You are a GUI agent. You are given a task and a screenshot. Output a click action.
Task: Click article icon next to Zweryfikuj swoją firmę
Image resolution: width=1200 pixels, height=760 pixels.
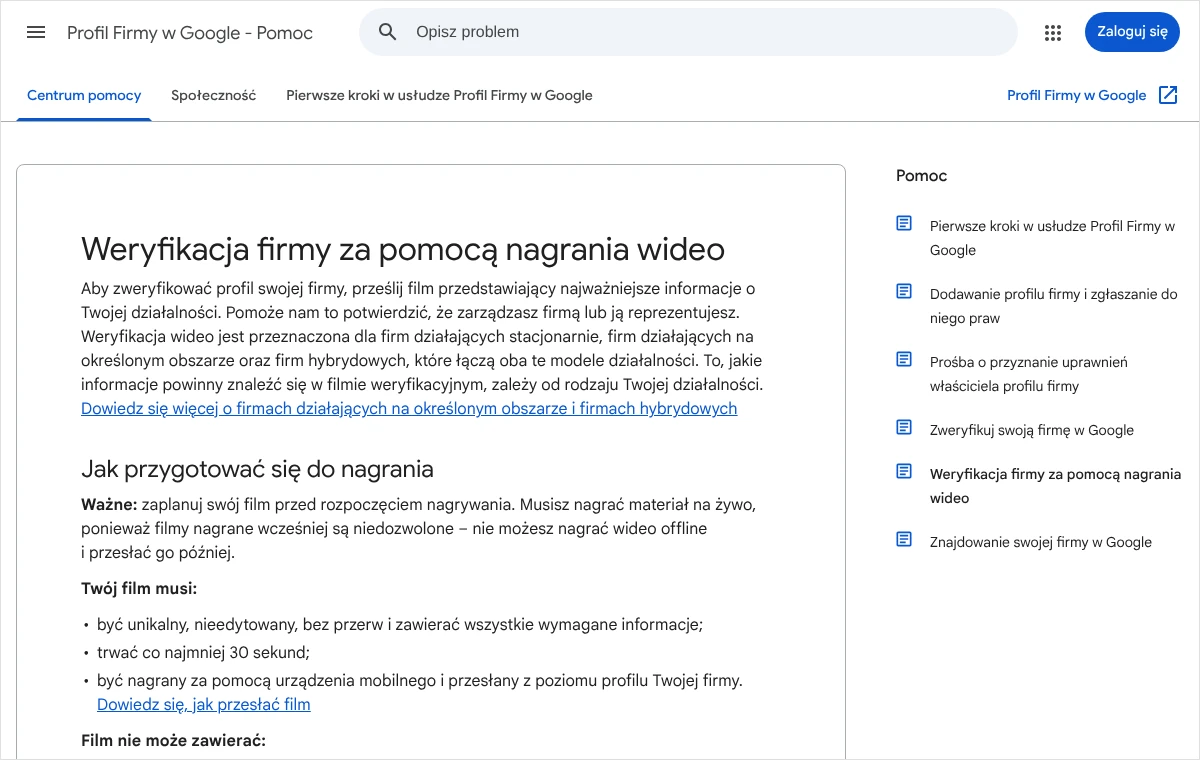[x=904, y=428]
